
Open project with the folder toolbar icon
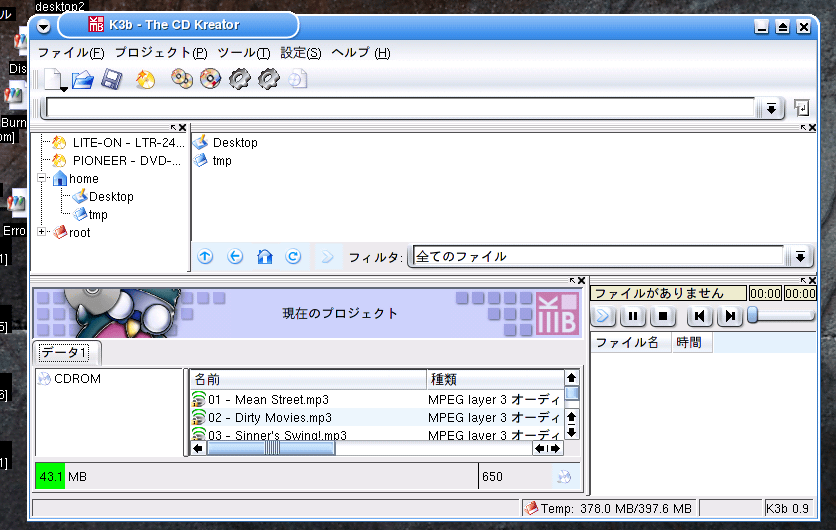pyautogui.click(x=83, y=79)
